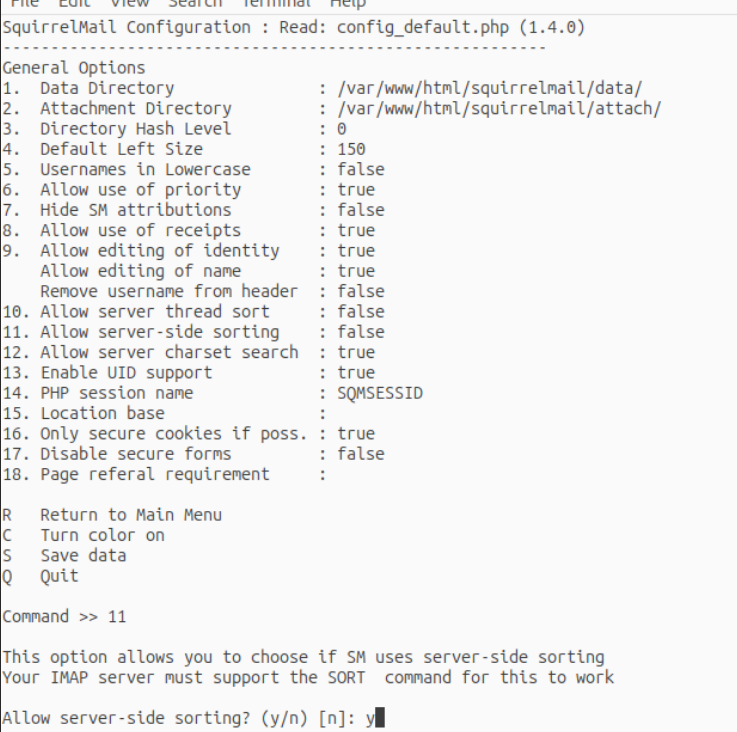The width and height of the screenshot is (737, 732).
Task: Click the SquirrelMail Configuration title line
Action: (x=293, y=27)
